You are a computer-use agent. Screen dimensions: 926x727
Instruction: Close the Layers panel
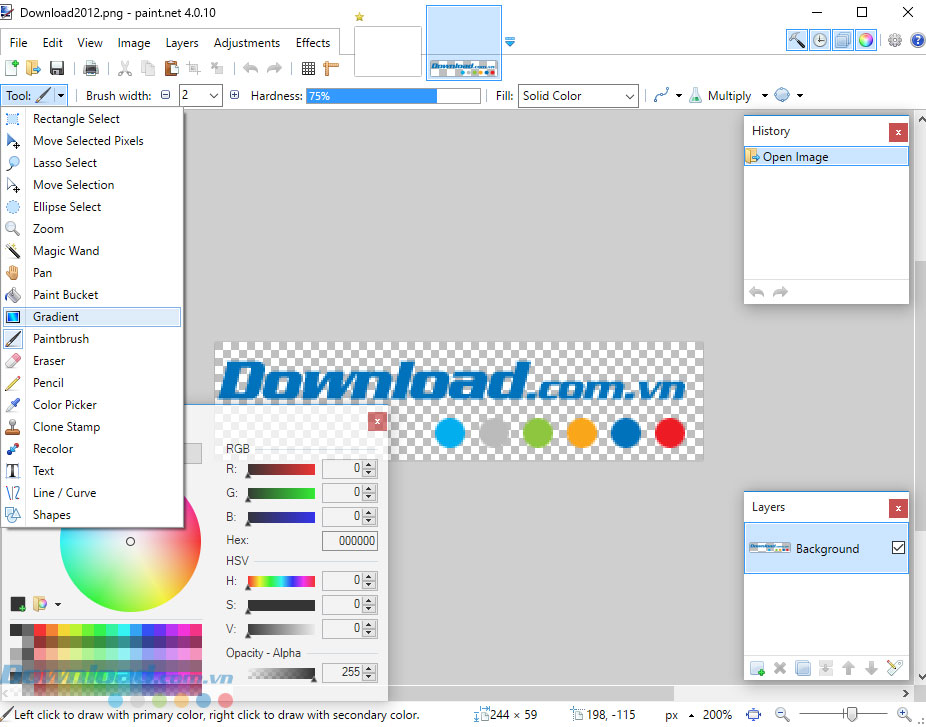(898, 508)
